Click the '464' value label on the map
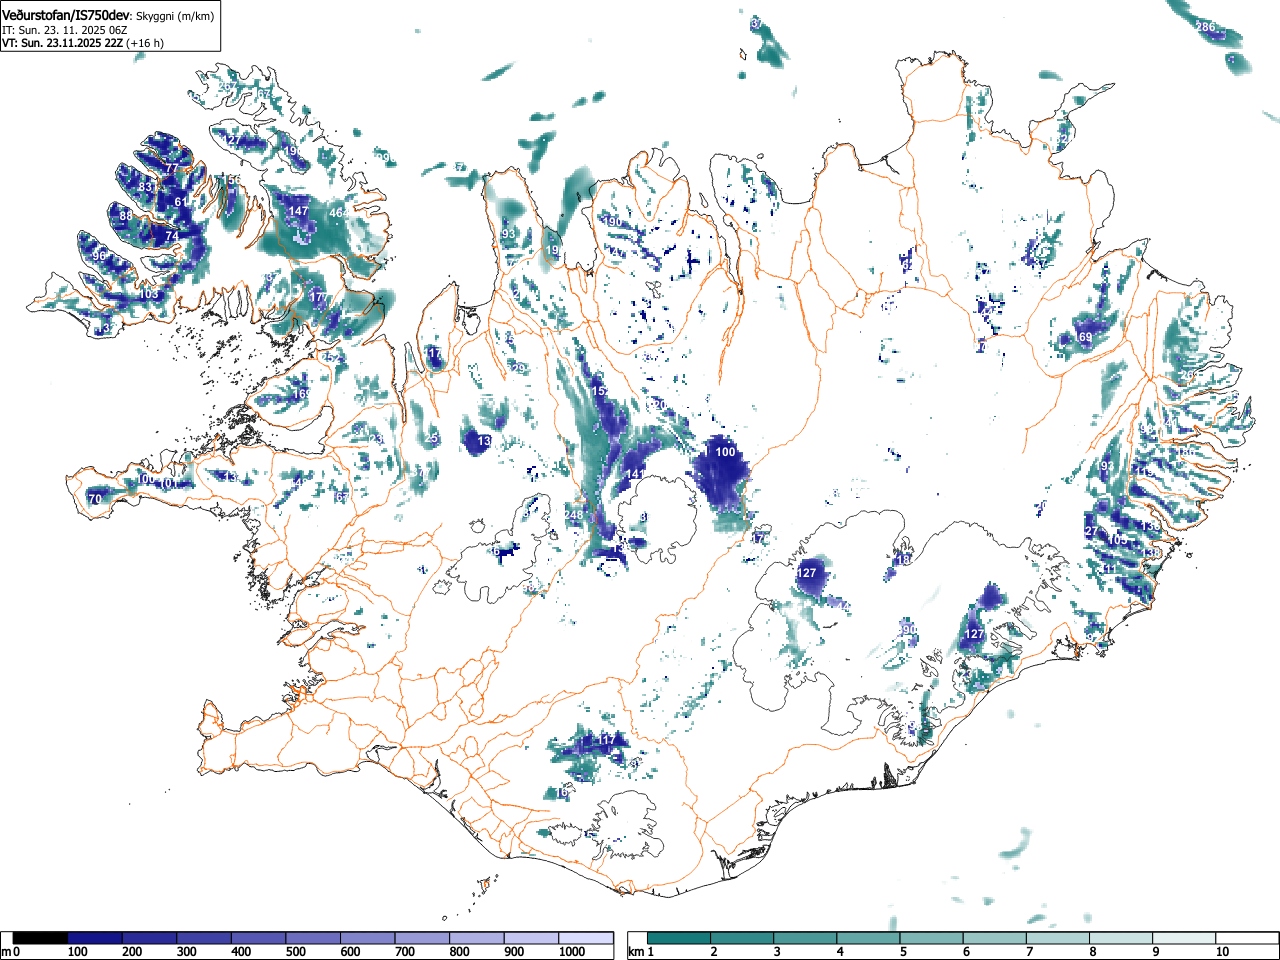 [x=339, y=213]
